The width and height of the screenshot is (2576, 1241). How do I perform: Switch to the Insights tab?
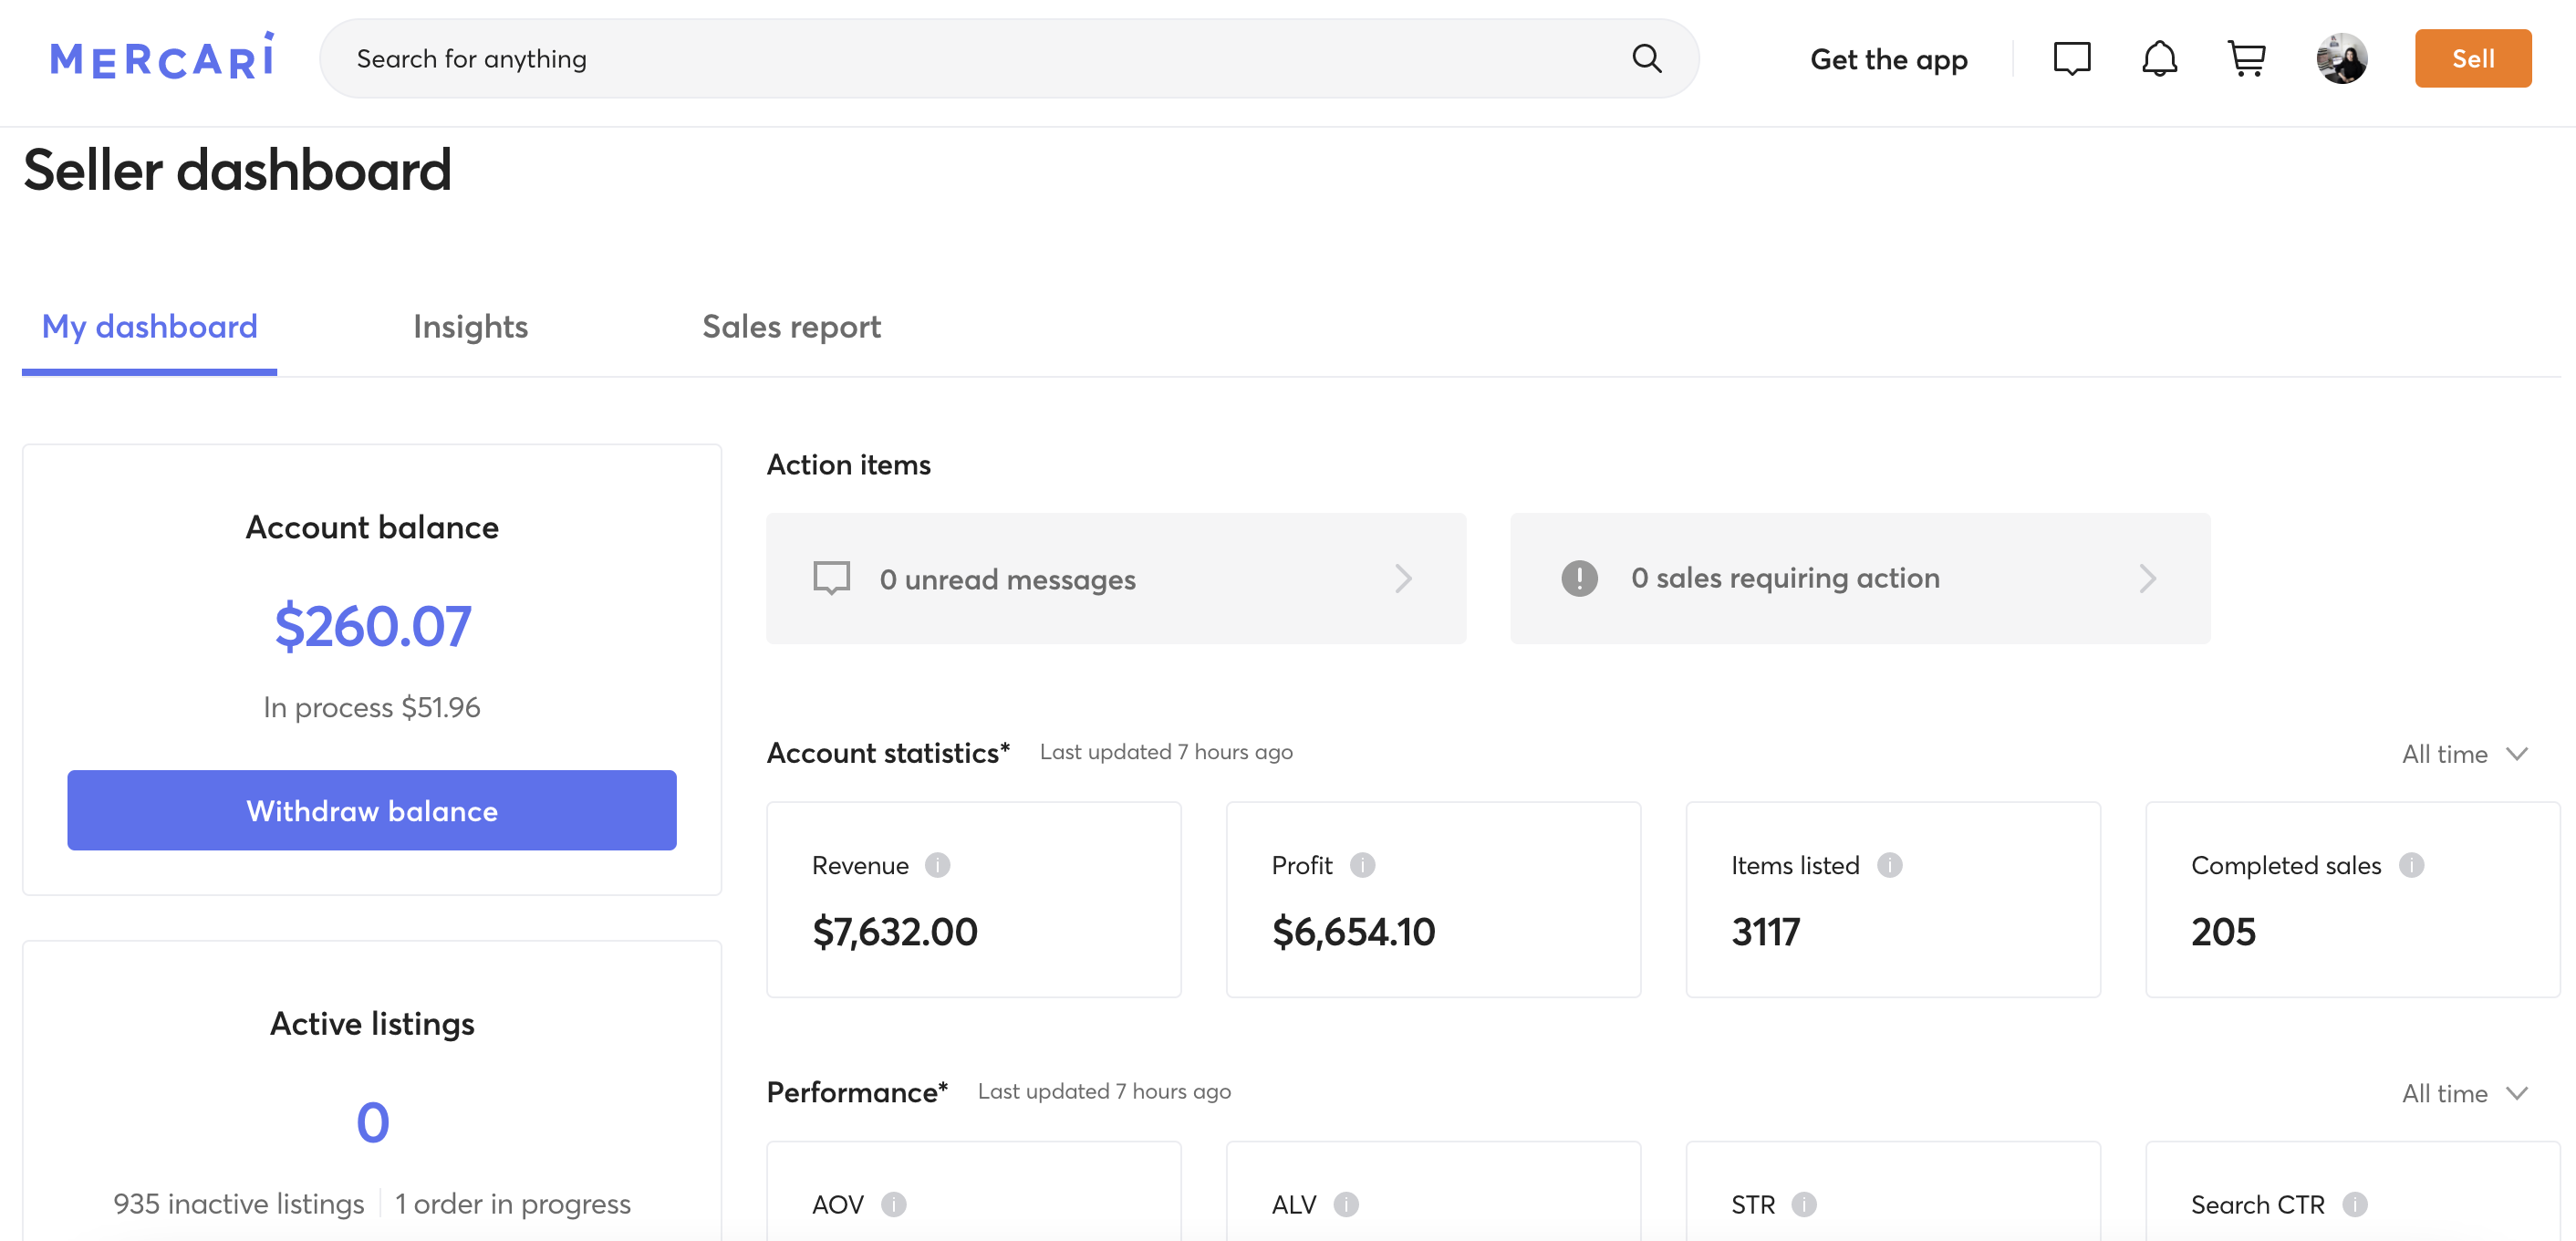tap(472, 324)
